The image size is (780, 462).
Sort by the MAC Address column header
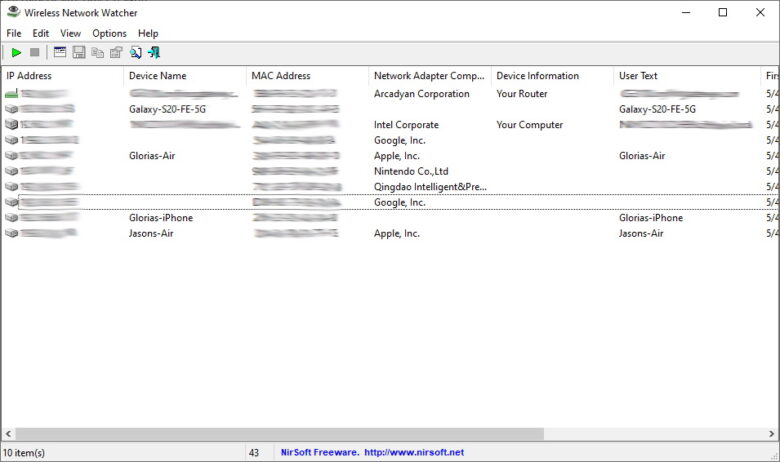click(307, 76)
